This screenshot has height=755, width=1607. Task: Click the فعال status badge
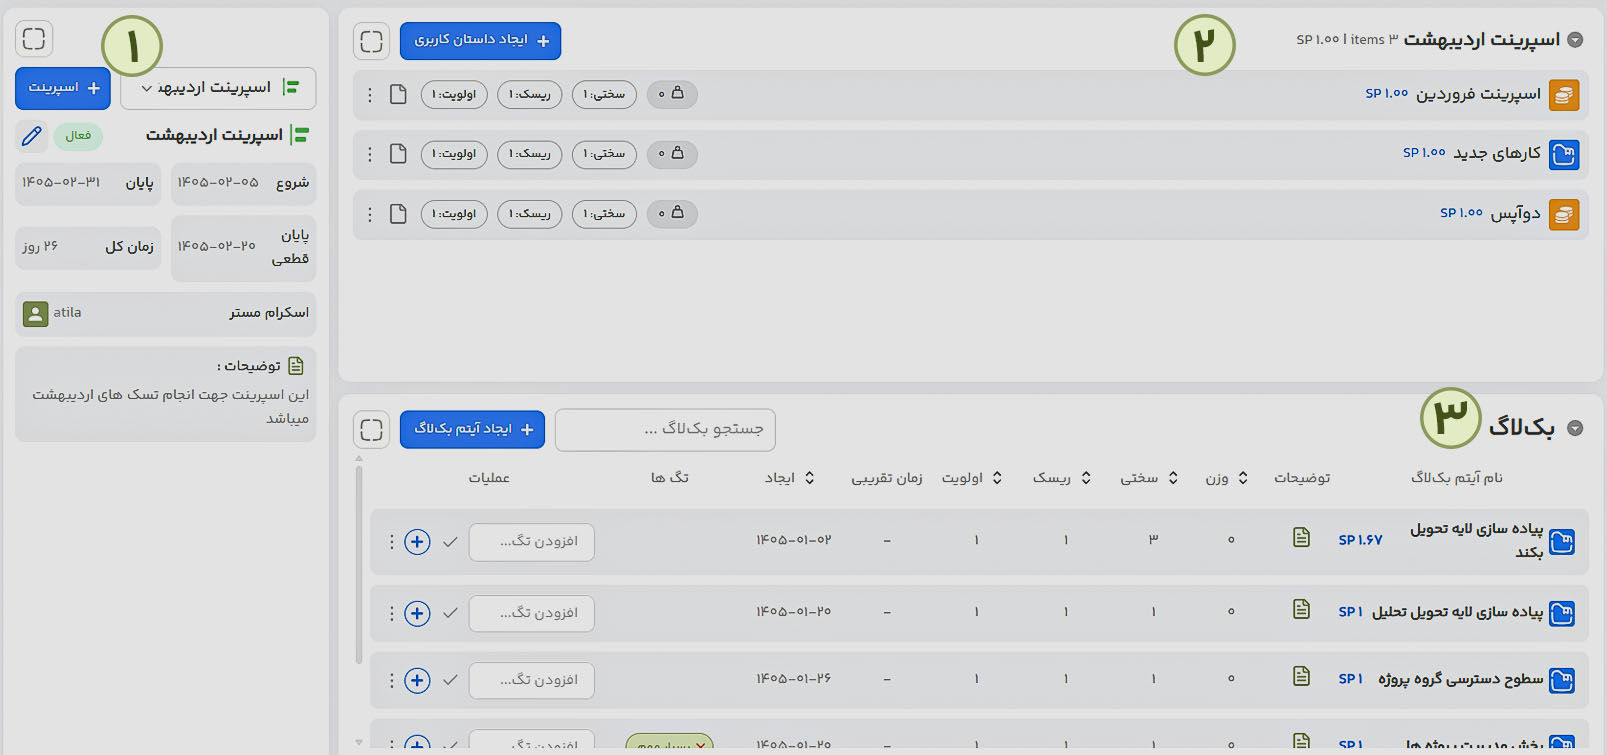(78, 135)
